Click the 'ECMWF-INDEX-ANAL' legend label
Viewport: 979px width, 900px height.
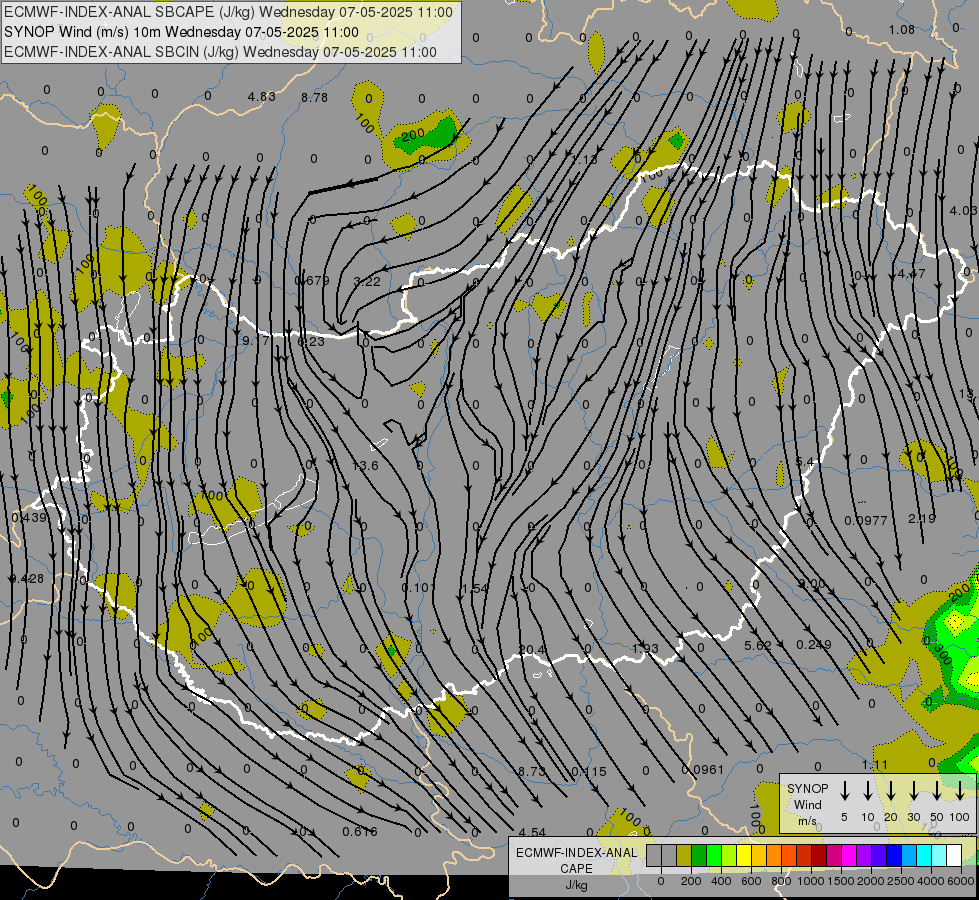tap(576, 853)
